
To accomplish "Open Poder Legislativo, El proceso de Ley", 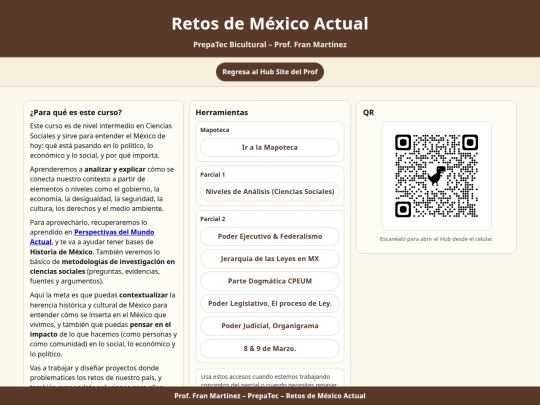I will click(x=270, y=304).
